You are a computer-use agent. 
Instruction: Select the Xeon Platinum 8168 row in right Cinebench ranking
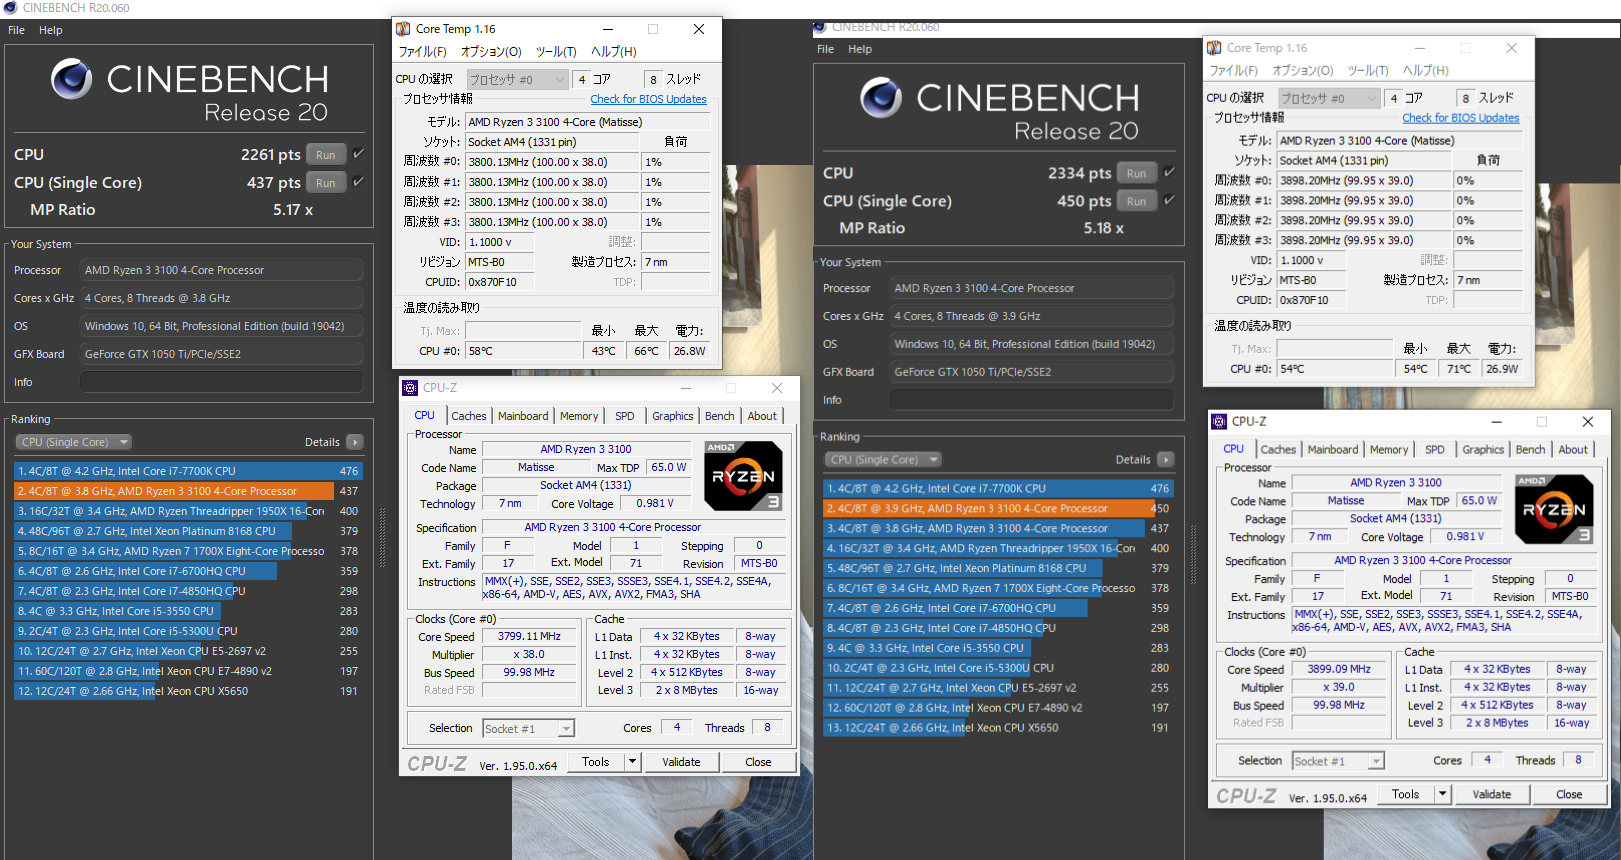pyautogui.click(x=998, y=568)
